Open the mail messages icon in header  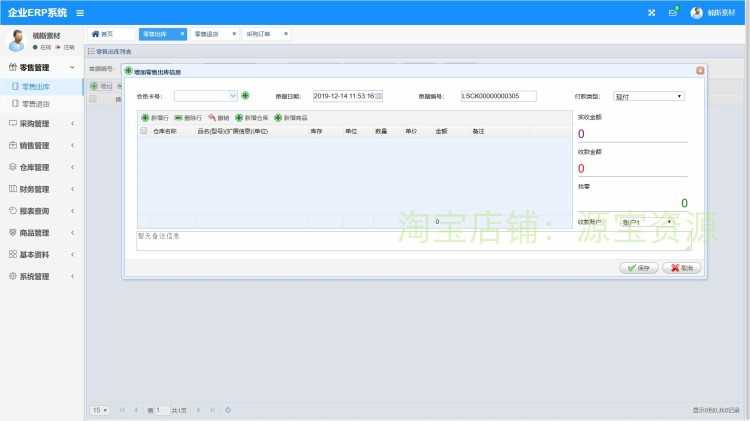(x=673, y=12)
